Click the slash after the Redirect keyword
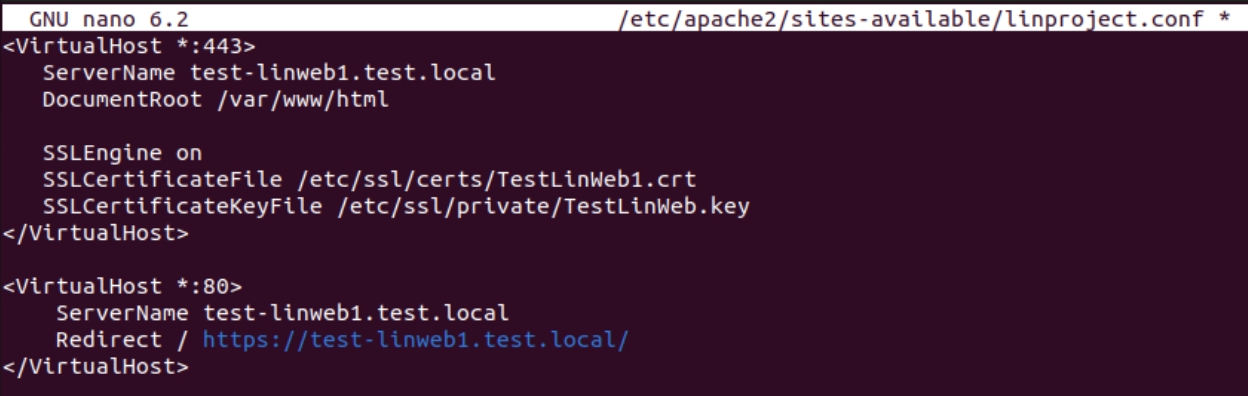The height and width of the screenshot is (396, 1248). point(182,340)
